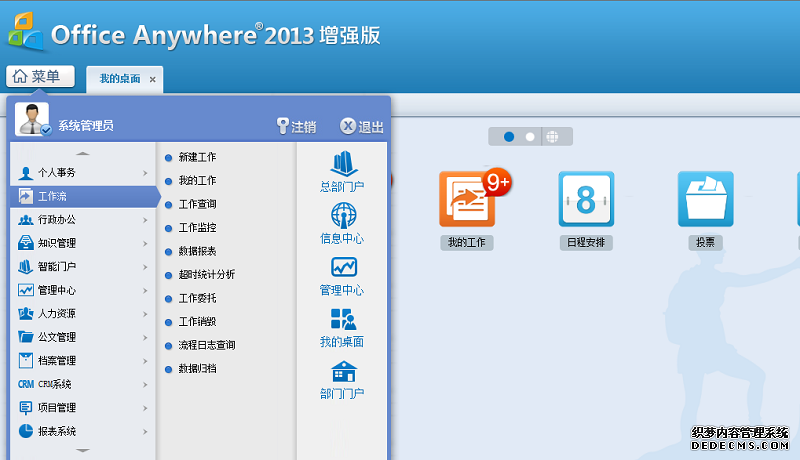Expand the CRM系统 submenu arrow
Screen dimensions: 800x460
[x=145, y=384]
